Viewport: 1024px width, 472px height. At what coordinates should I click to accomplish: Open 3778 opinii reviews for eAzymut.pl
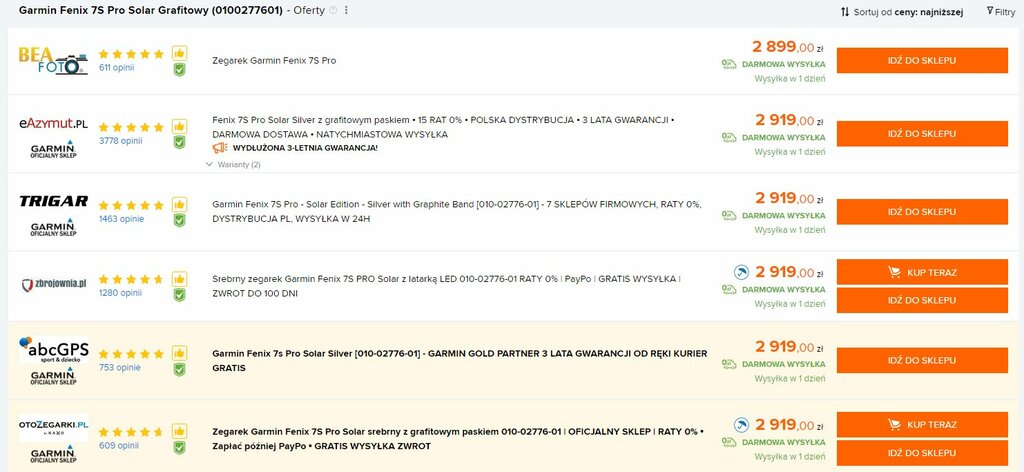(121, 141)
